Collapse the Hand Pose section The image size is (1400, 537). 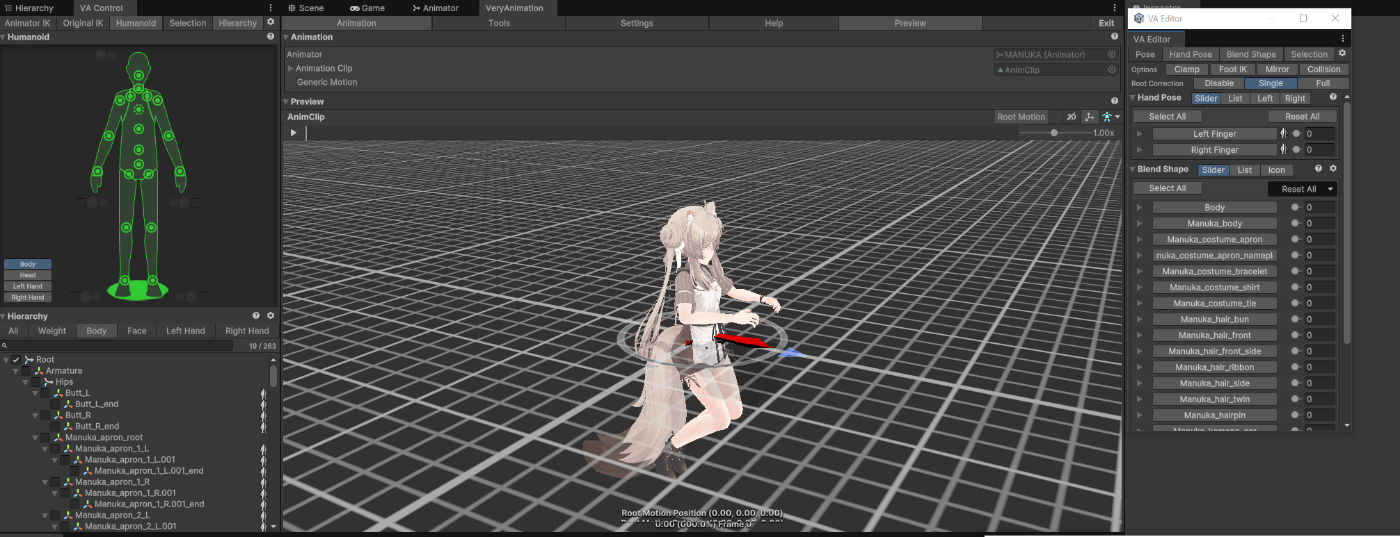click(1133, 98)
